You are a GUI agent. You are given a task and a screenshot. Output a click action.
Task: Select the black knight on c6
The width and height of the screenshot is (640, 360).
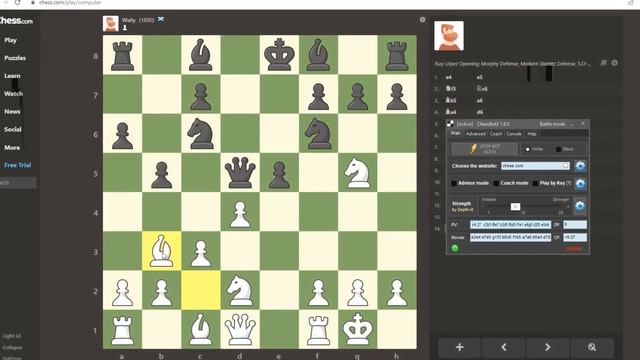pos(200,133)
